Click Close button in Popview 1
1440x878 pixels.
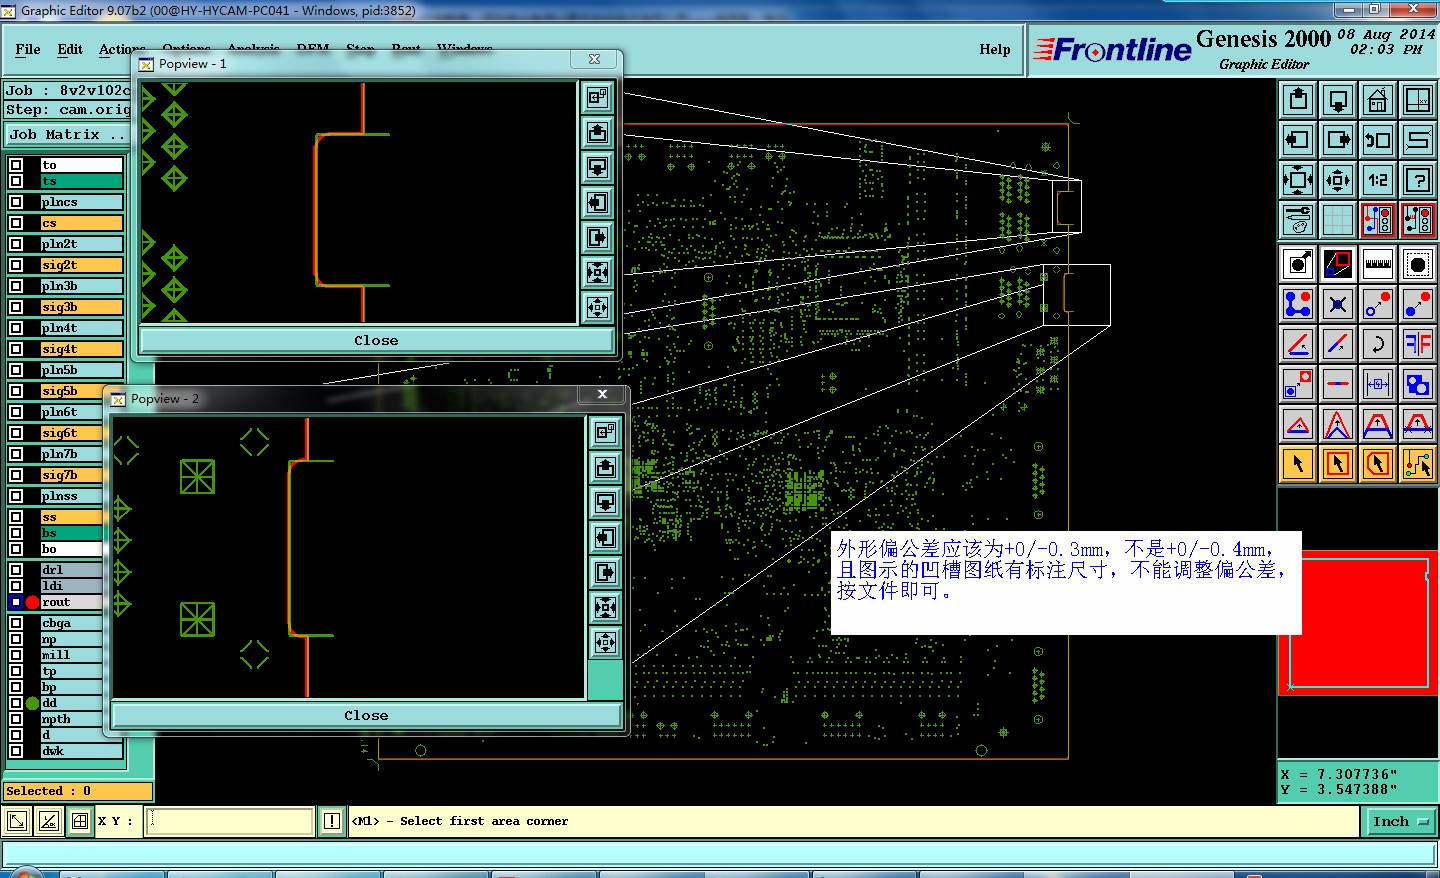coord(376,341)
